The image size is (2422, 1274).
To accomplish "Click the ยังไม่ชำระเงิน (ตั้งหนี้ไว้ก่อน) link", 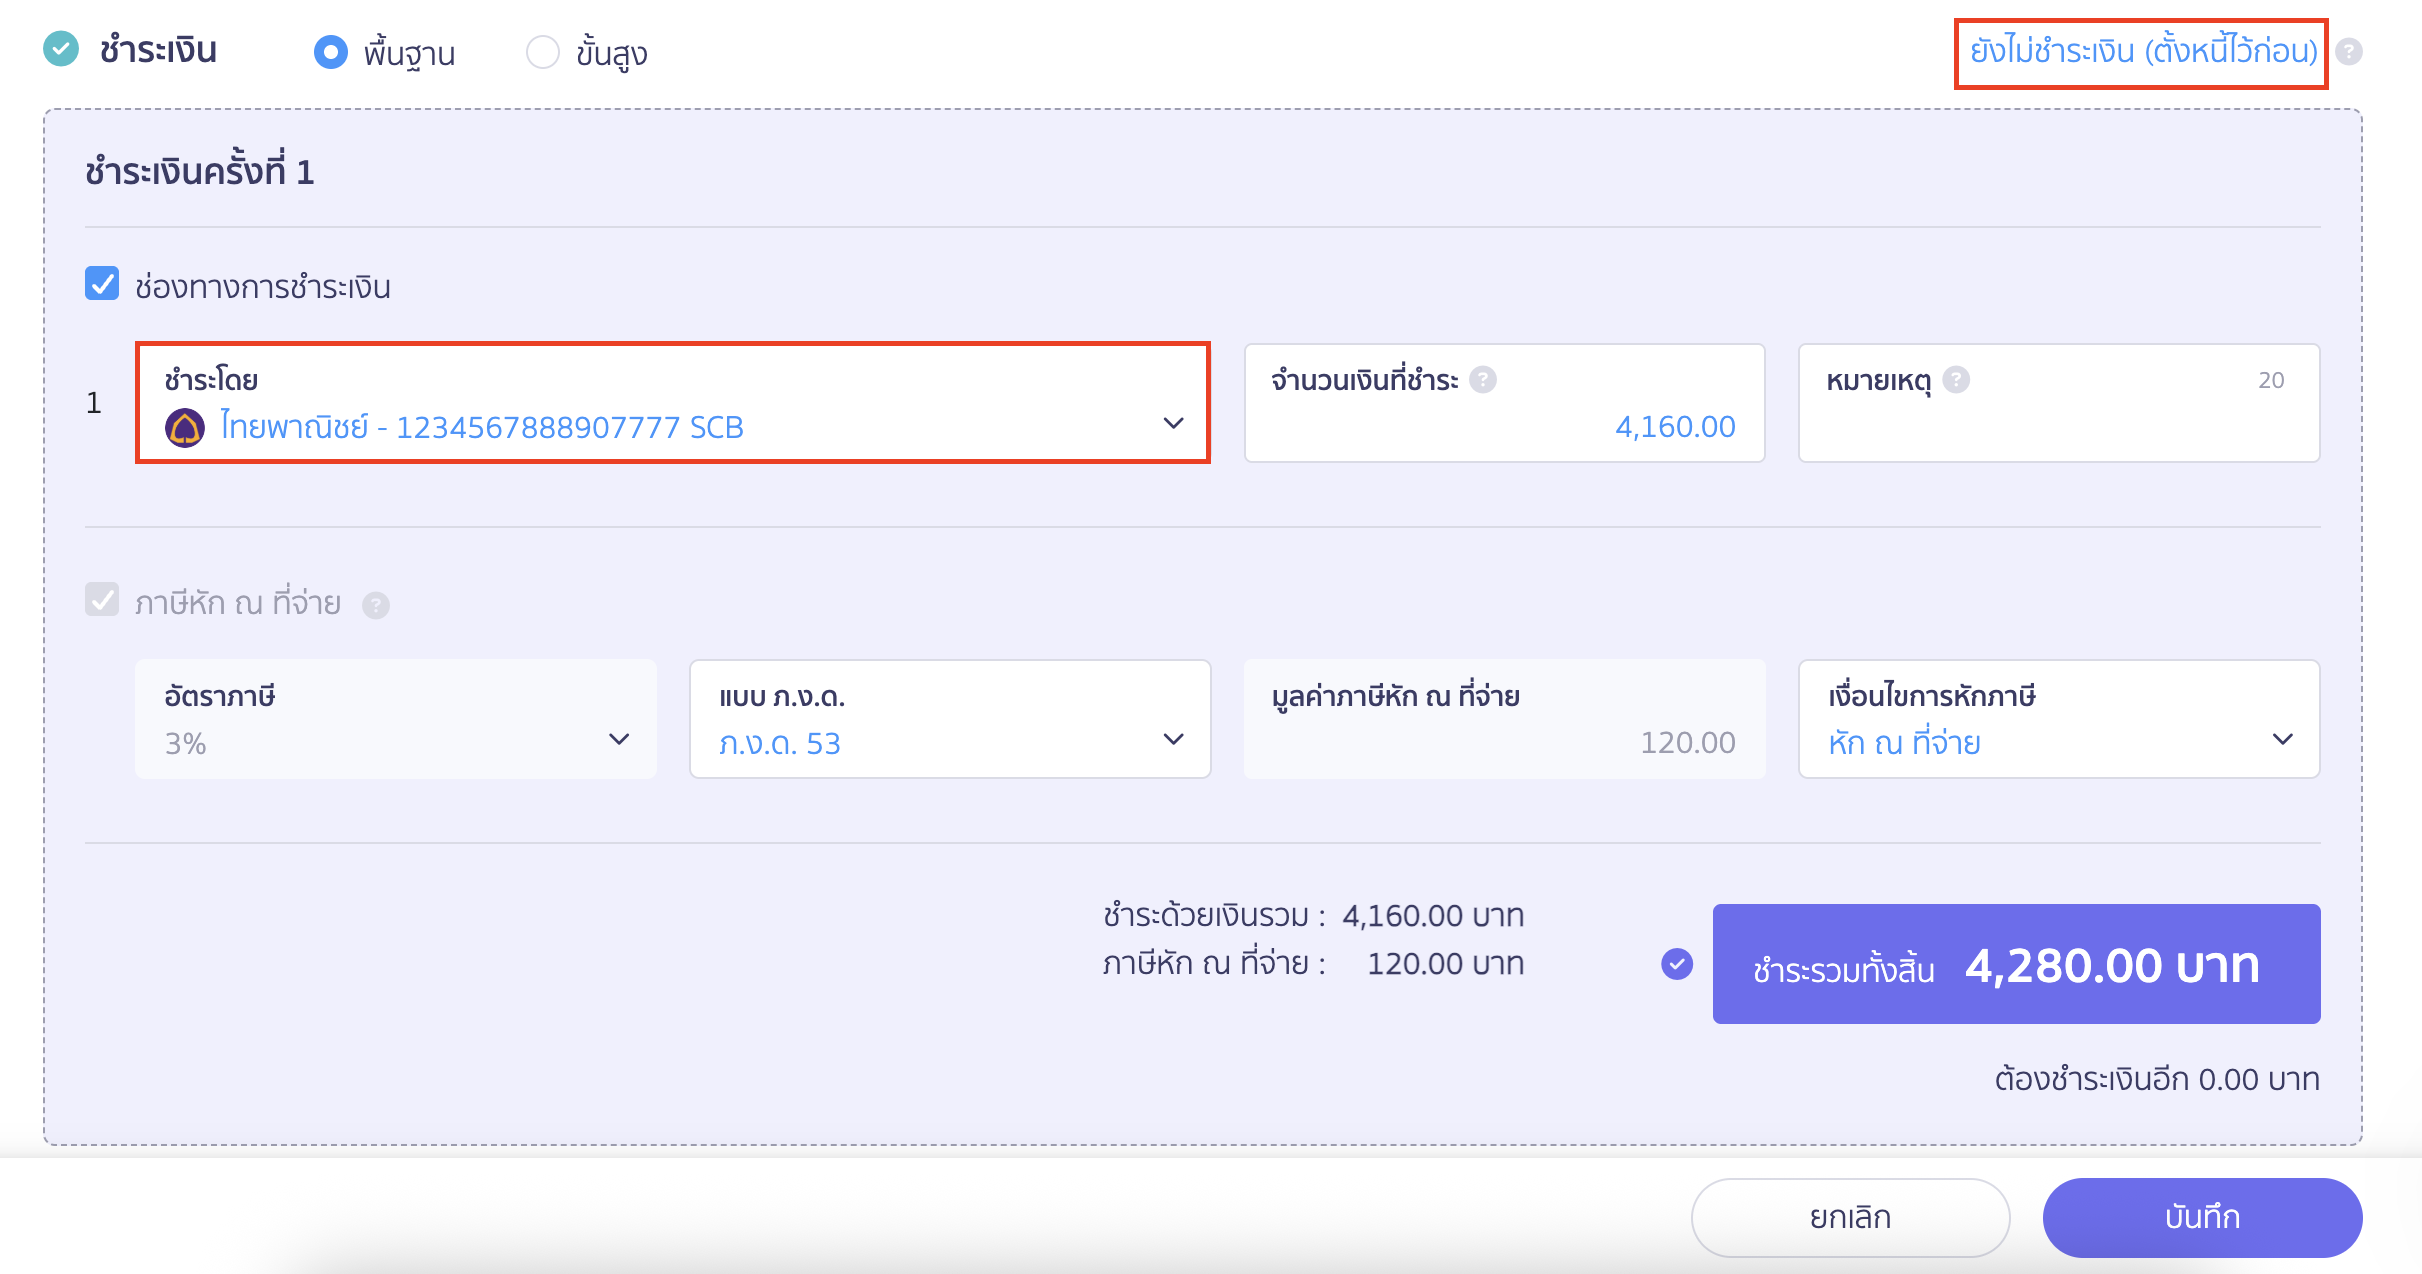I will (x=2143, y=51).
